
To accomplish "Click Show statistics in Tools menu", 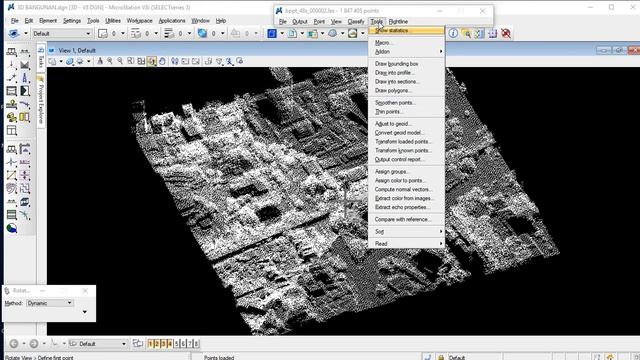I will tap(406, 31).
